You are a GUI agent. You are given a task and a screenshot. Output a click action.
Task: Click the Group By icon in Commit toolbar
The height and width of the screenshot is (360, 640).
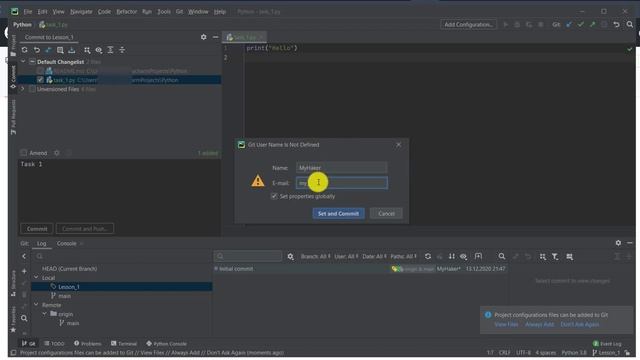[87, 50]
